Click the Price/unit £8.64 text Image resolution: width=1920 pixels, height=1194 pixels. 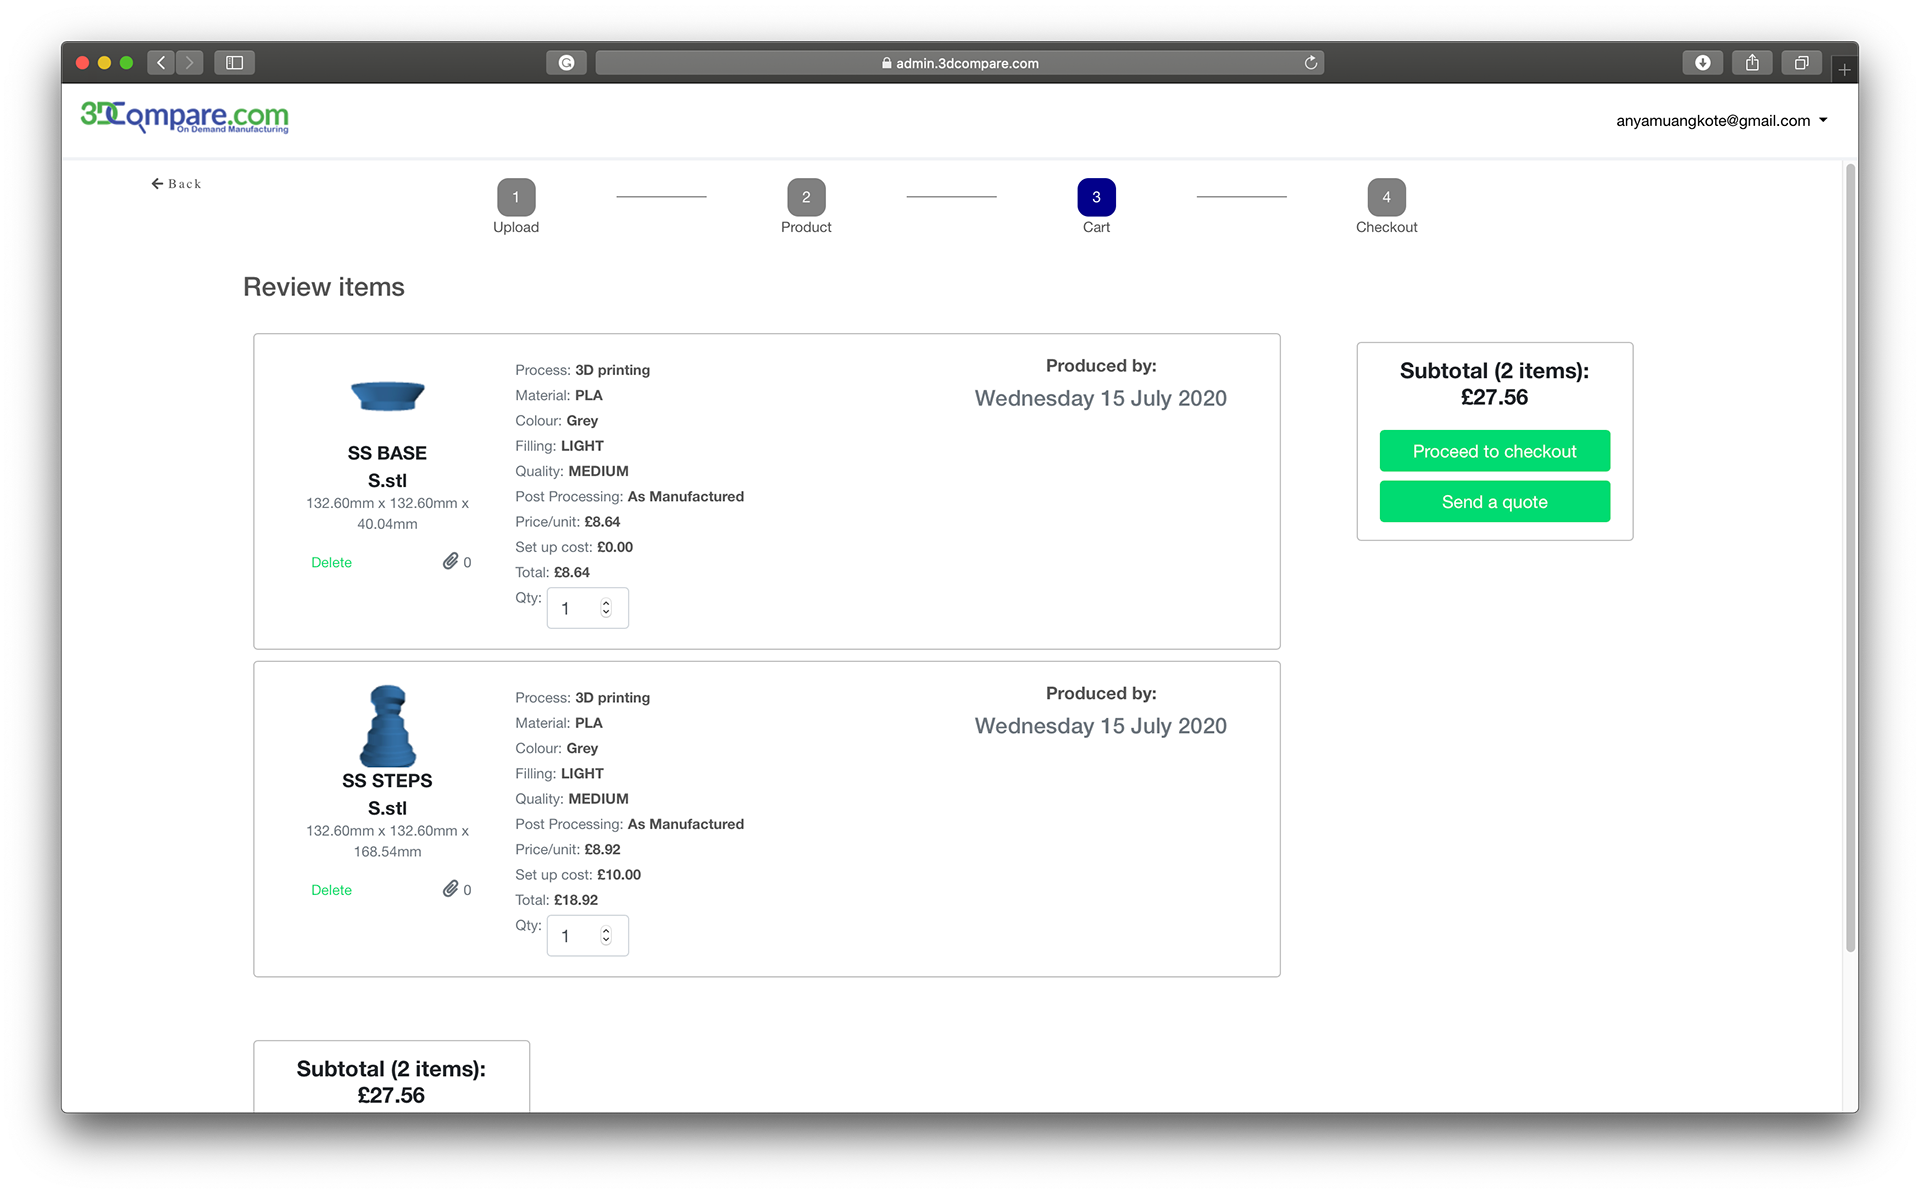point(567,522)
